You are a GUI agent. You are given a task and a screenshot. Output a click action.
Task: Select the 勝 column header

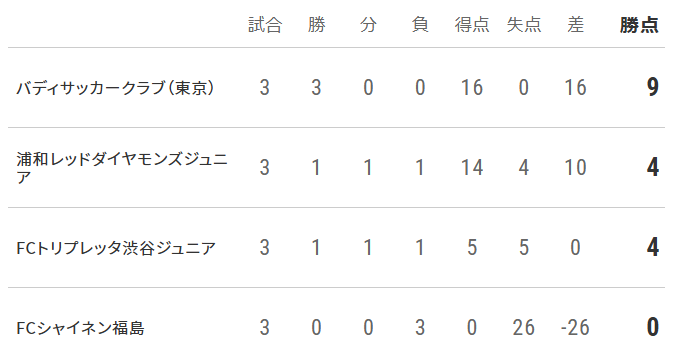[x=317, y=25]
